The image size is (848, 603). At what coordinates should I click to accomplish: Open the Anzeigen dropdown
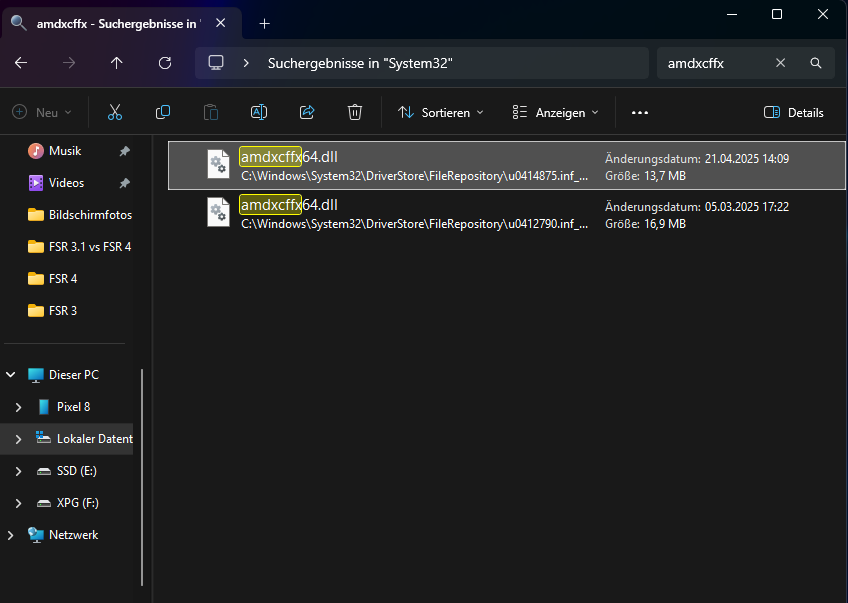[556, 112]
